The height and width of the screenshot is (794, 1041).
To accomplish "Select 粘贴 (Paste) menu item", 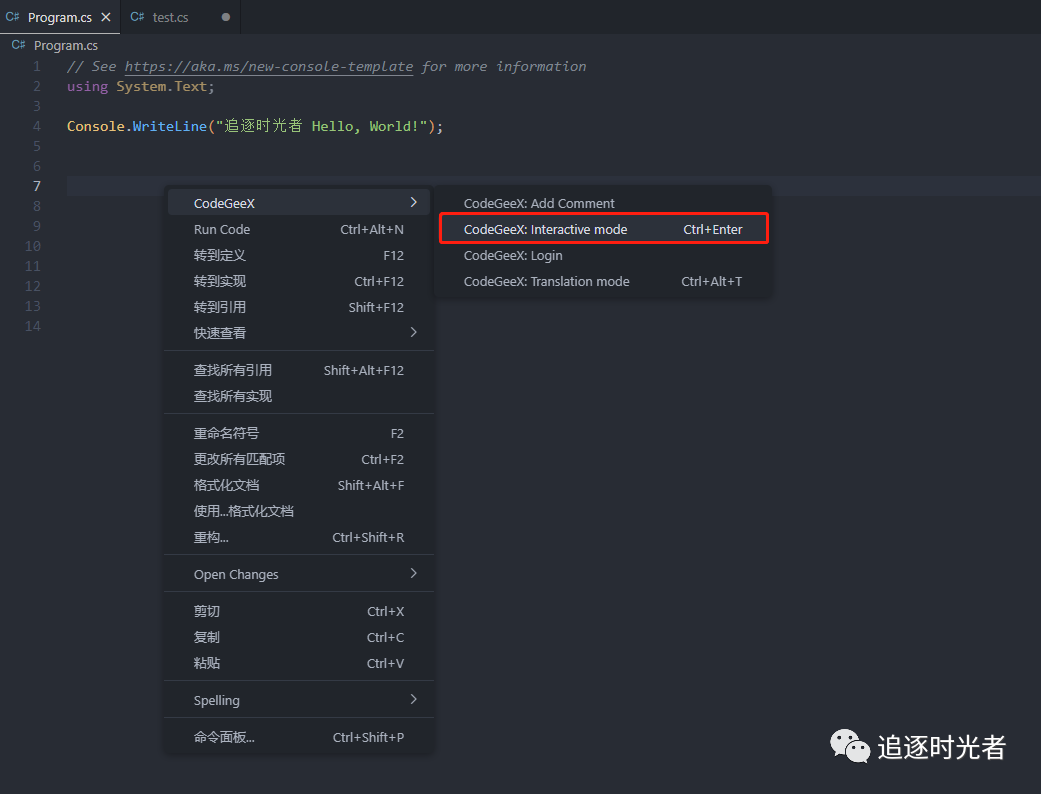I will [x=299, y=663].
